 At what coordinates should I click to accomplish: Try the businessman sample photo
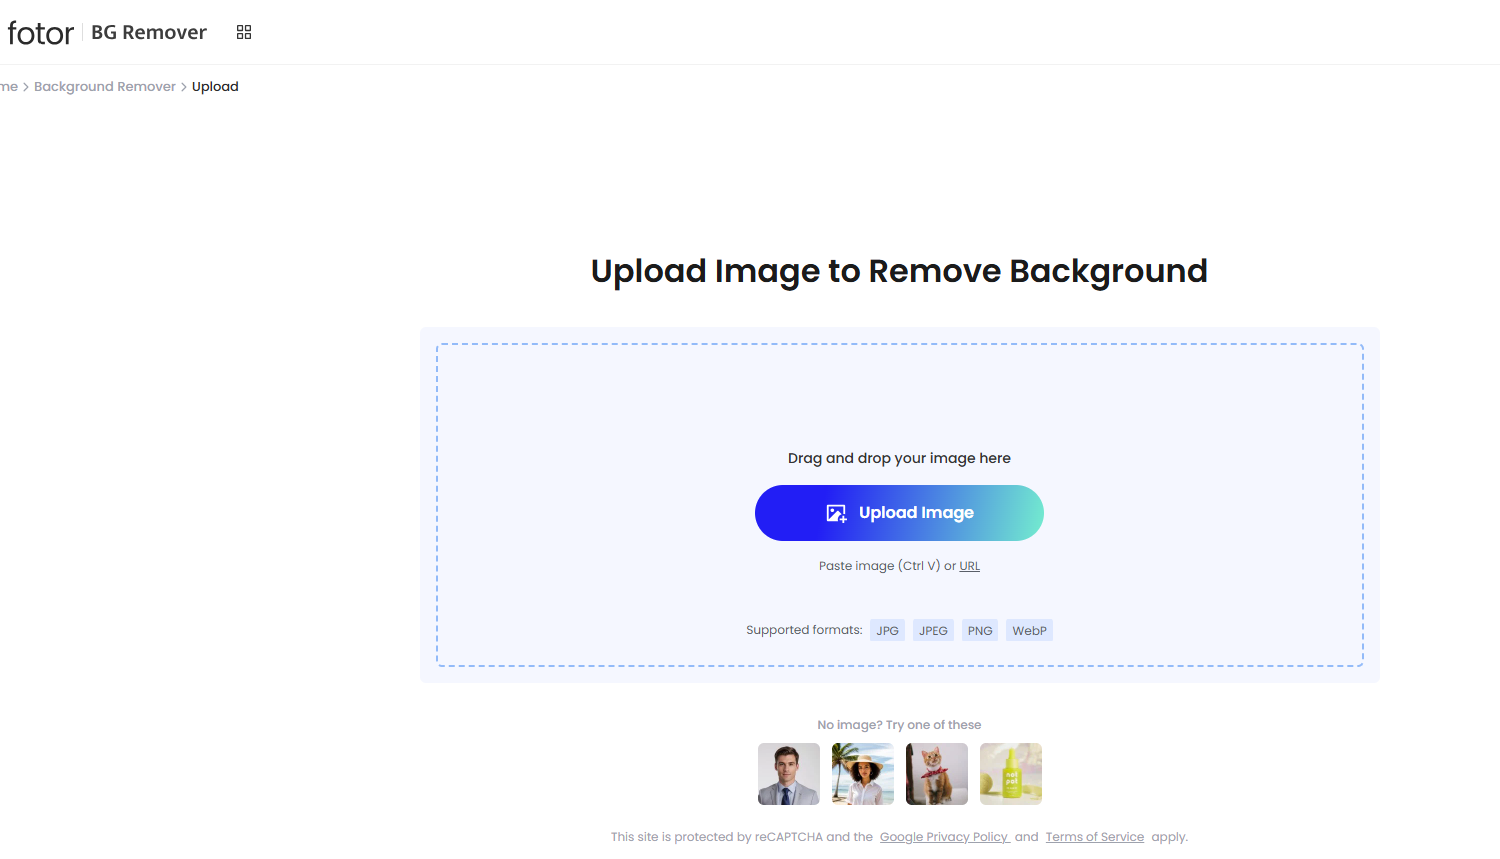point(789,774)
